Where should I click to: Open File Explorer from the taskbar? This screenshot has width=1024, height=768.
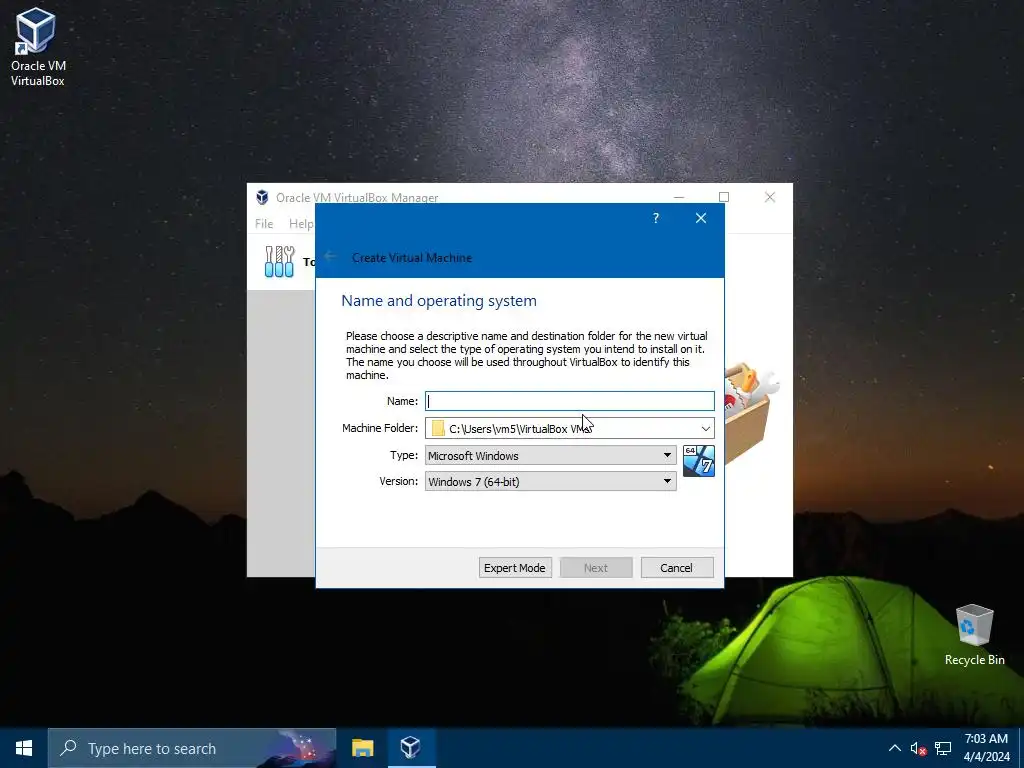coord(362,748)
